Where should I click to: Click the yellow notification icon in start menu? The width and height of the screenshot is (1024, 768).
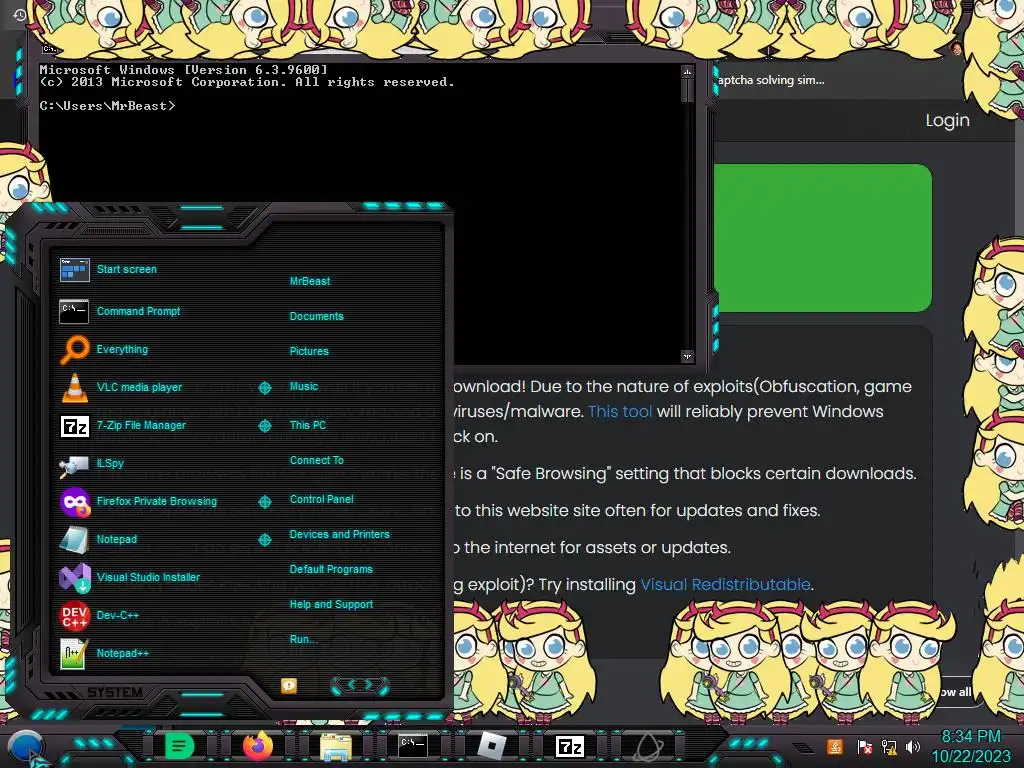point(289,685)
